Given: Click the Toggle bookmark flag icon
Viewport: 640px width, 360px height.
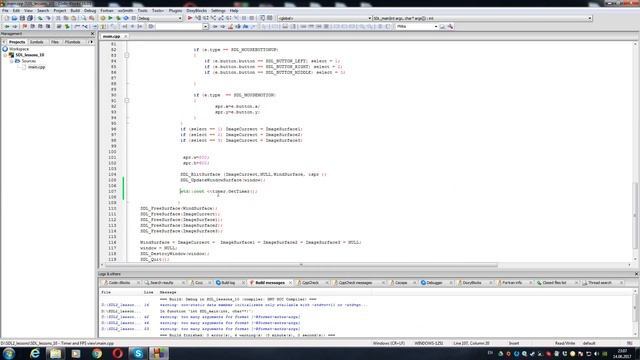Looking at the screenshot, I should coord(25,27).
